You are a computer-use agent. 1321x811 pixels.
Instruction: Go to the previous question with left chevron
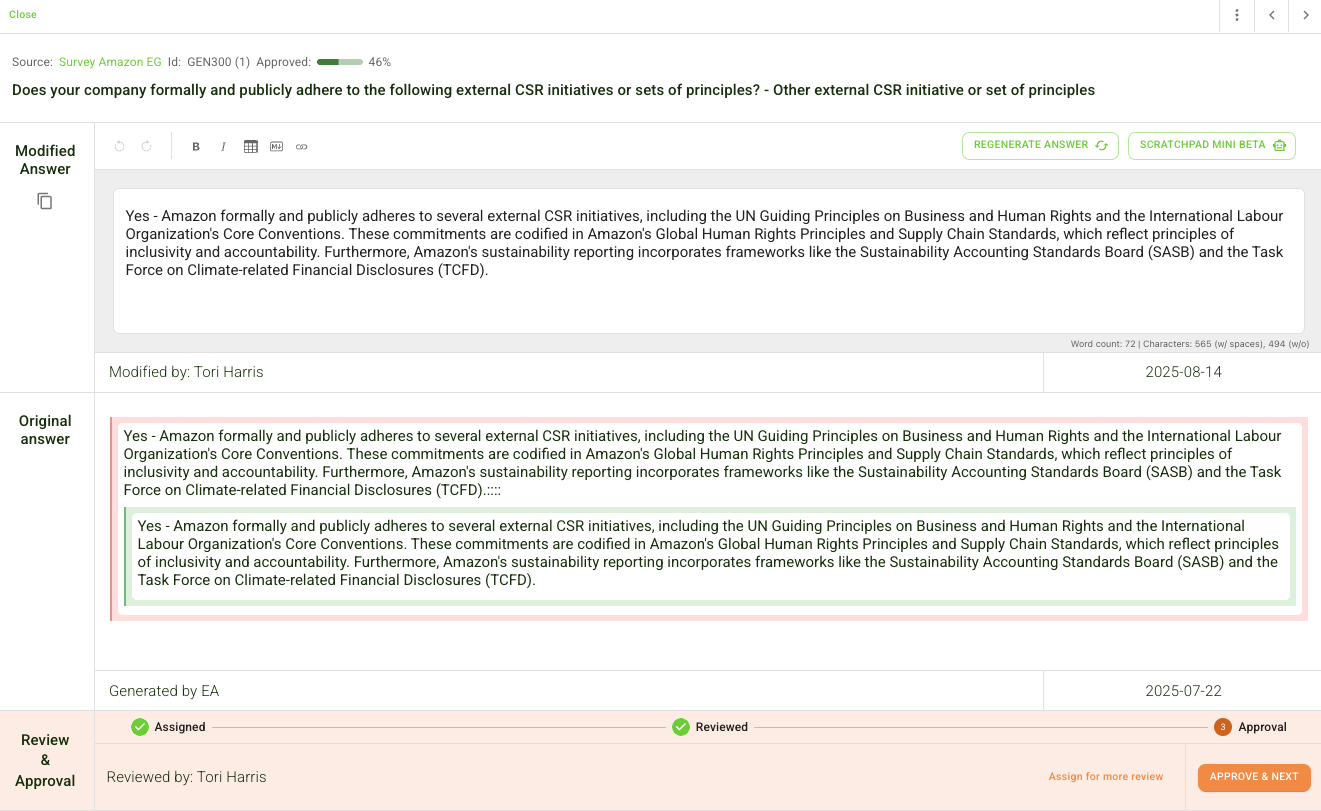pos(1271,15)
